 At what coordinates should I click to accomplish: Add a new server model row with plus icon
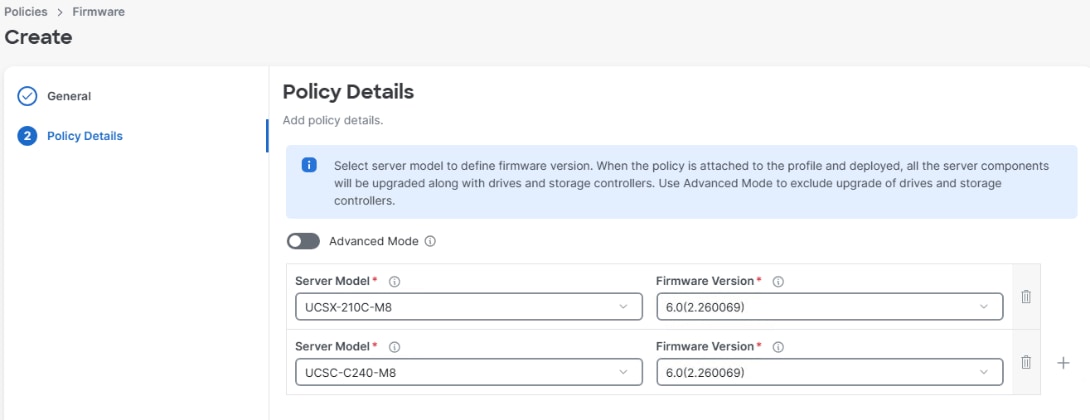pos(1063,362)
